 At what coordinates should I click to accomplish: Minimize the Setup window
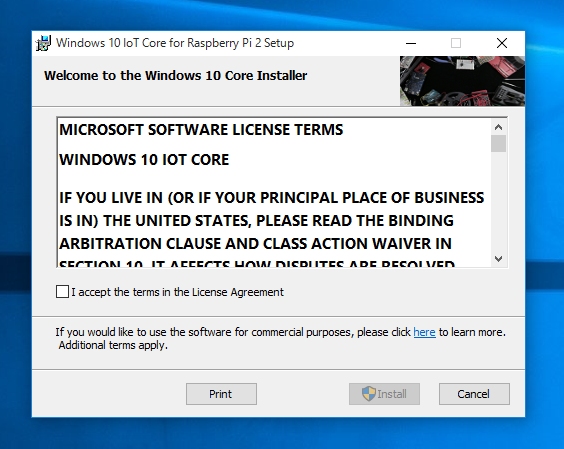click(411, 43)
